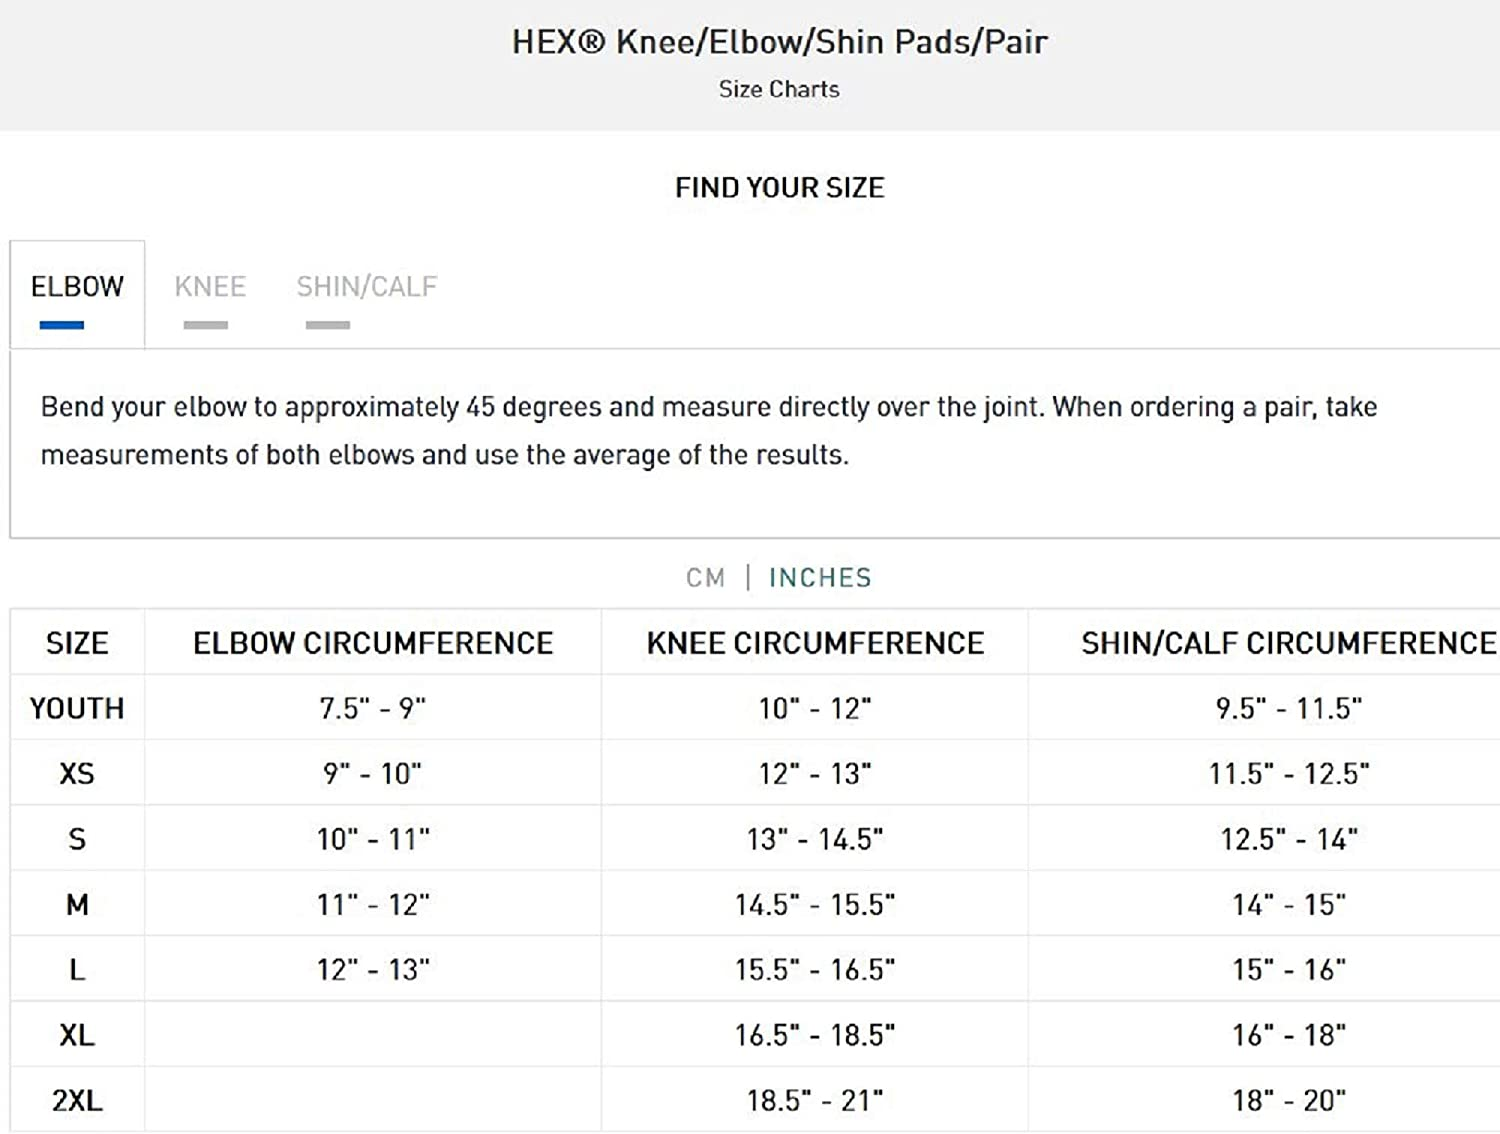The image size is (1500, 1134).
Task: Select the XS size row label
Action: 77,774
